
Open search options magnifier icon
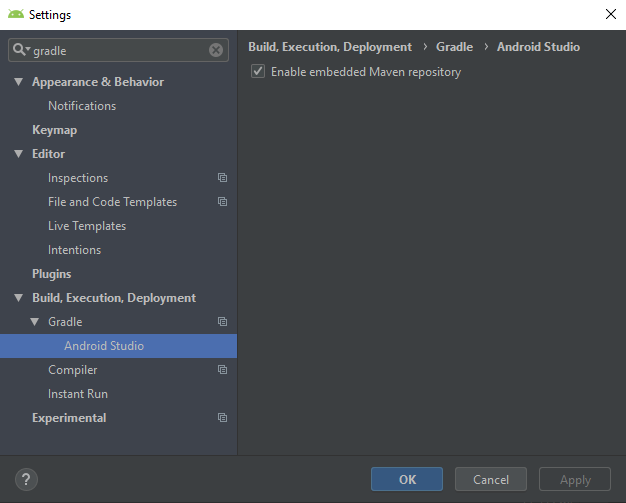coord(21,50)
